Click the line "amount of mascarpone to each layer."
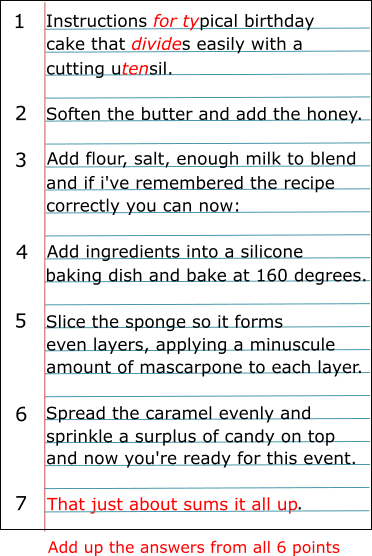The height and width of the screenshot is (556, 372). (204, 368)
